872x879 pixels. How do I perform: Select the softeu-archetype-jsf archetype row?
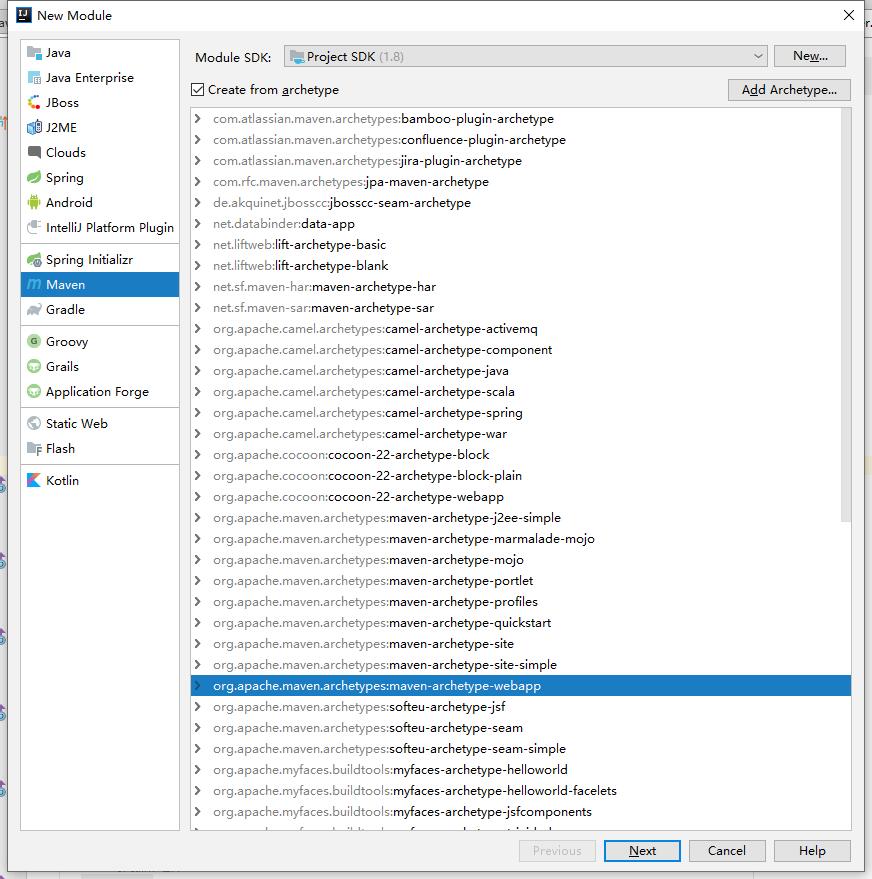(449, 707)
